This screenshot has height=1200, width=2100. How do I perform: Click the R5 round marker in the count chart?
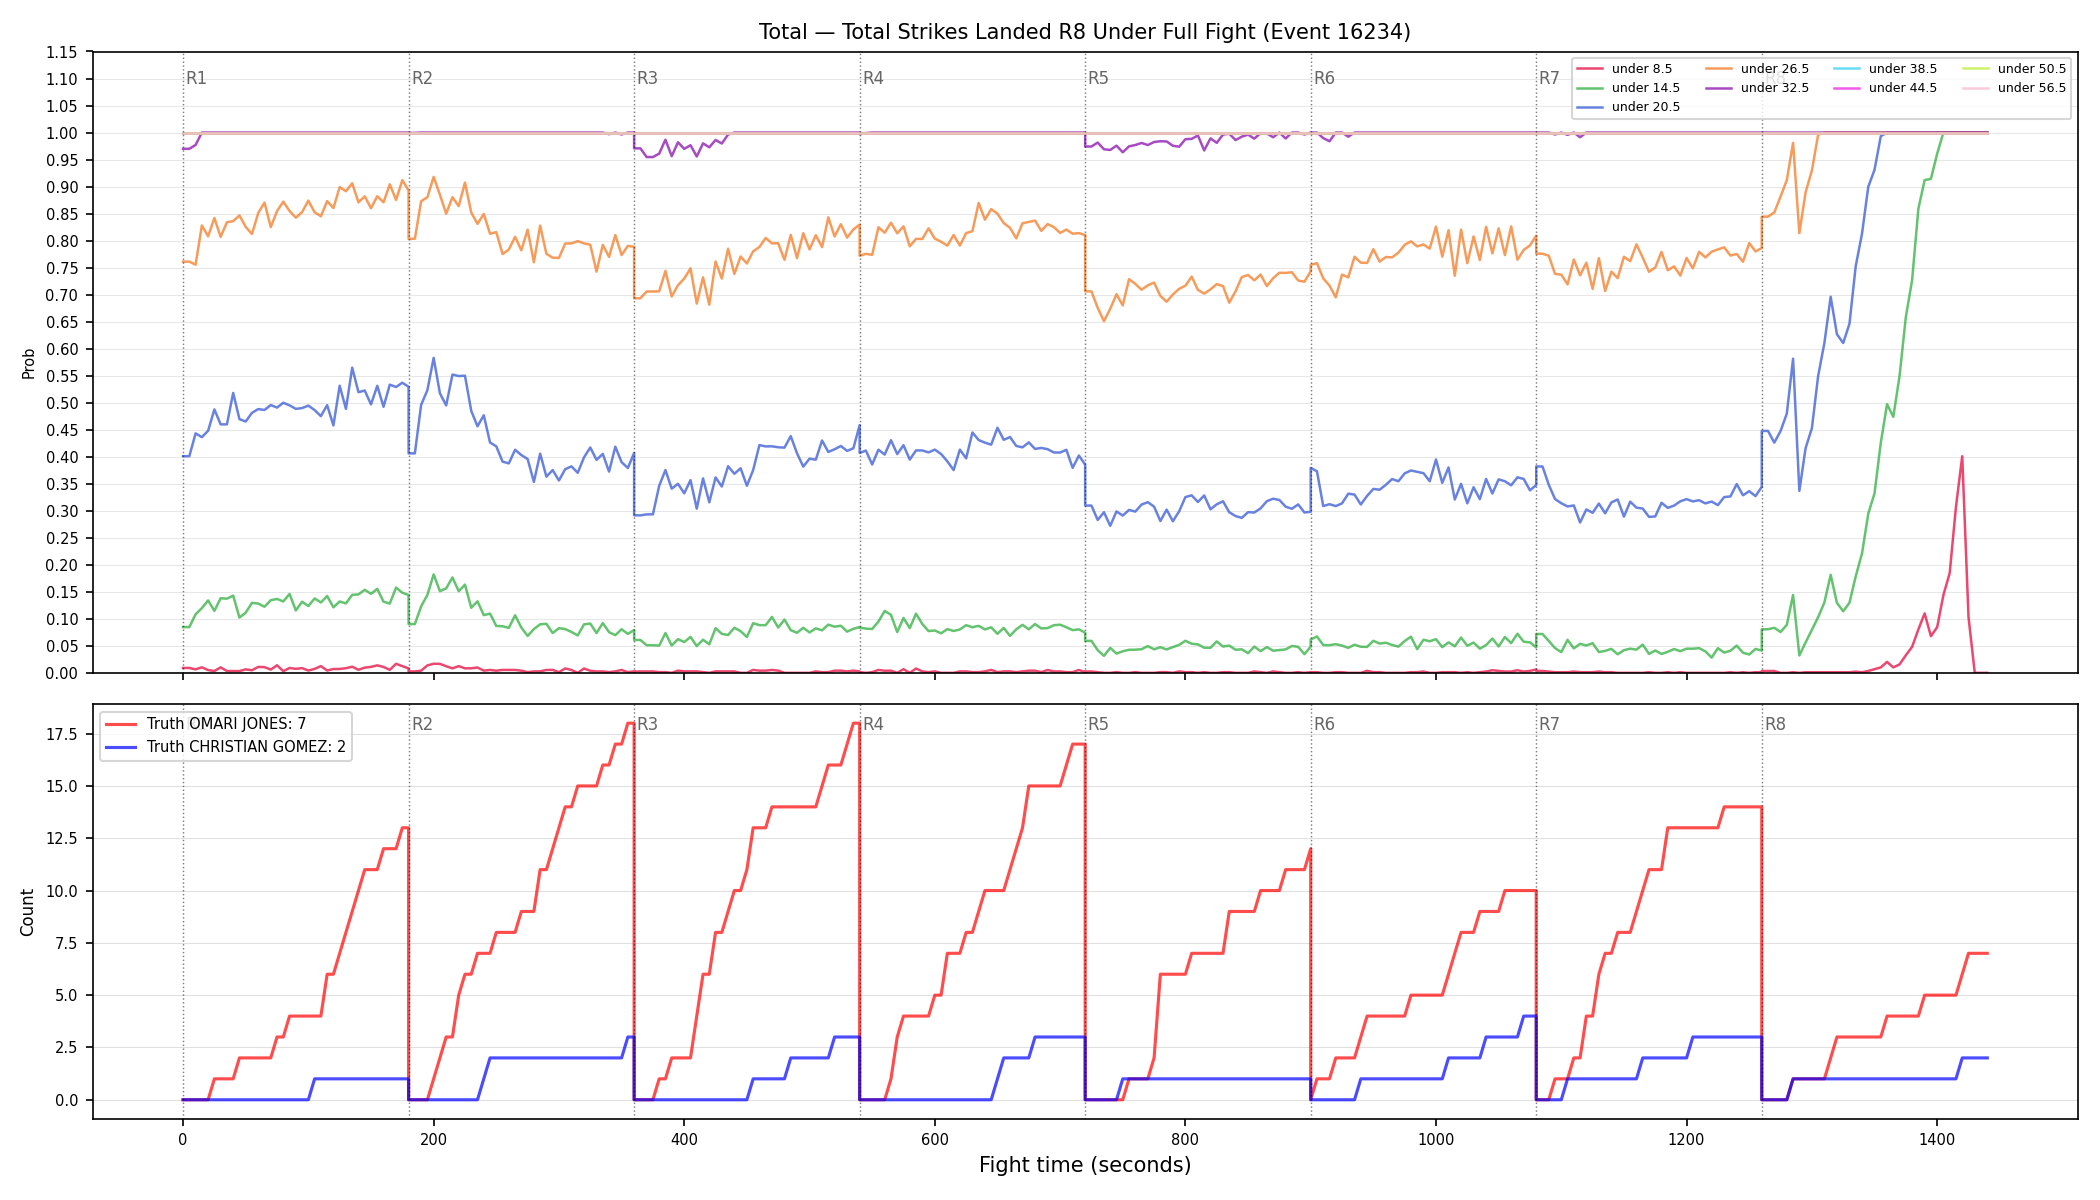tap(1098, 724)
